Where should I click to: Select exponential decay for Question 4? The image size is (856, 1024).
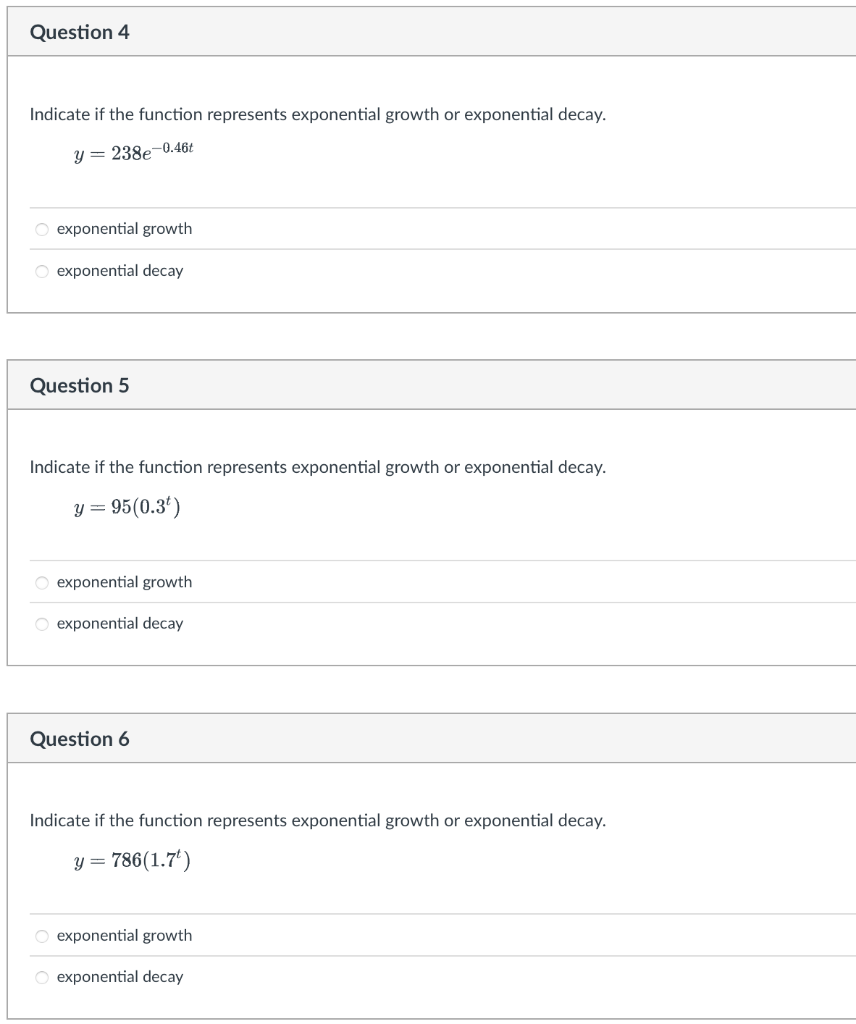coord(41,270)
